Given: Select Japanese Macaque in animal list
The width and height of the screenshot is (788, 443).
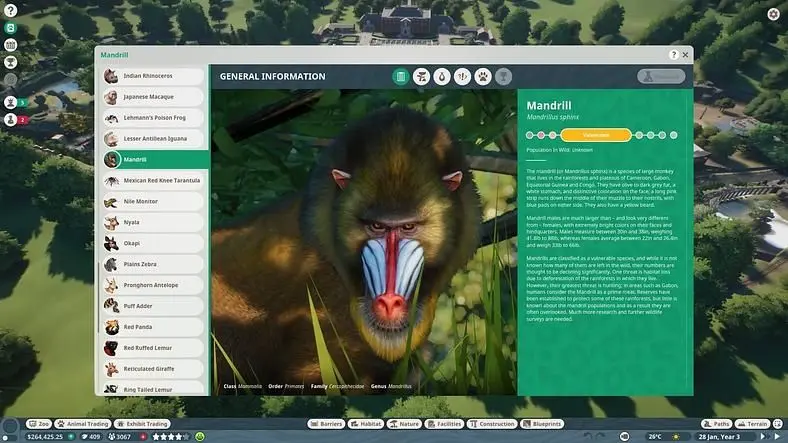Looking at the screenshot, I should 153,97.
